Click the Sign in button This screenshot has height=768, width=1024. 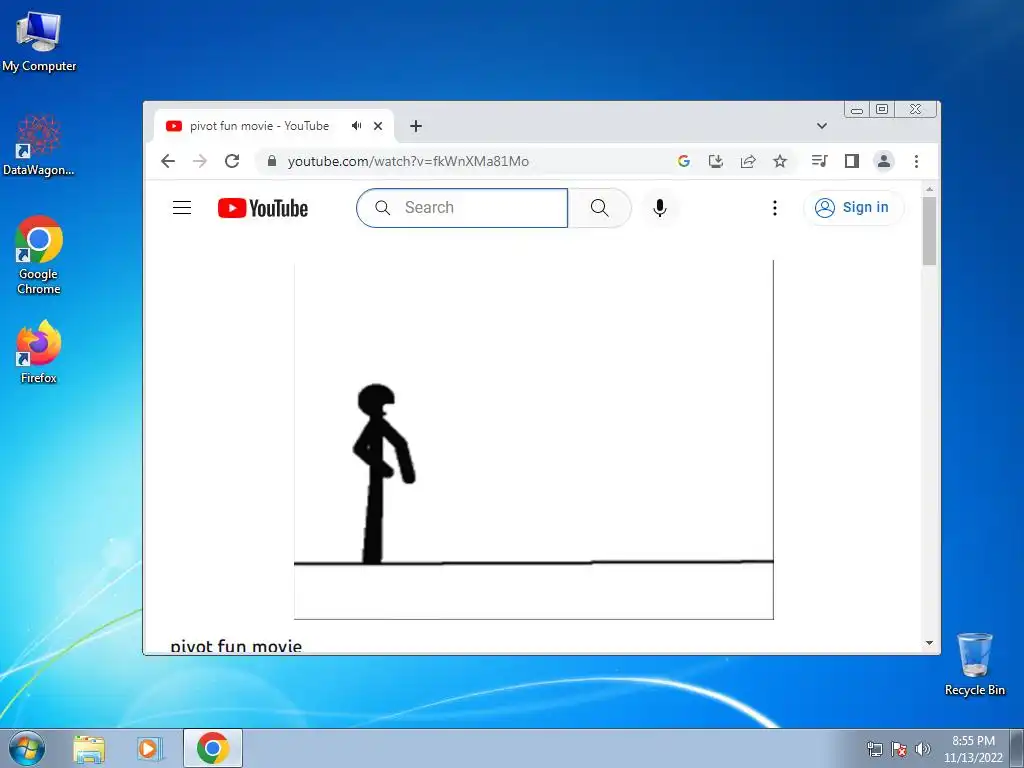(853, 208)
